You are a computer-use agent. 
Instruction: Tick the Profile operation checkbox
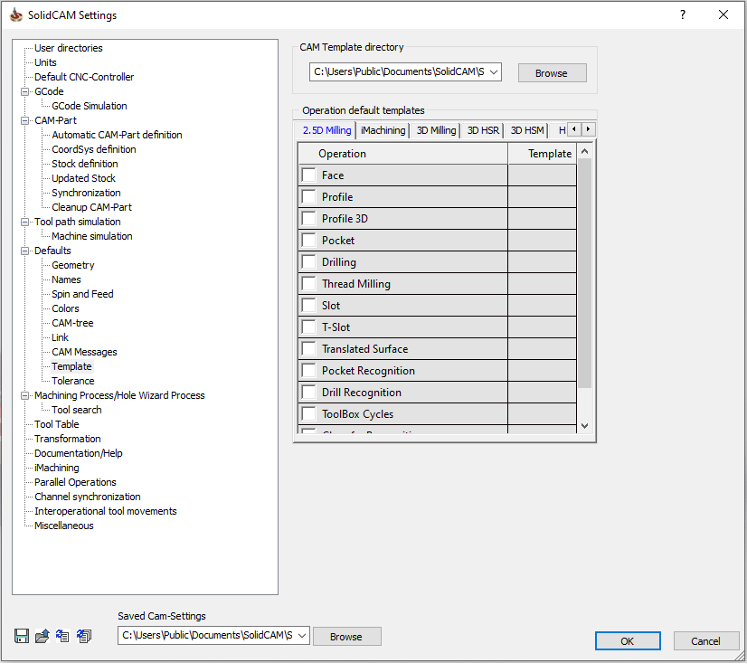[309, 197]
